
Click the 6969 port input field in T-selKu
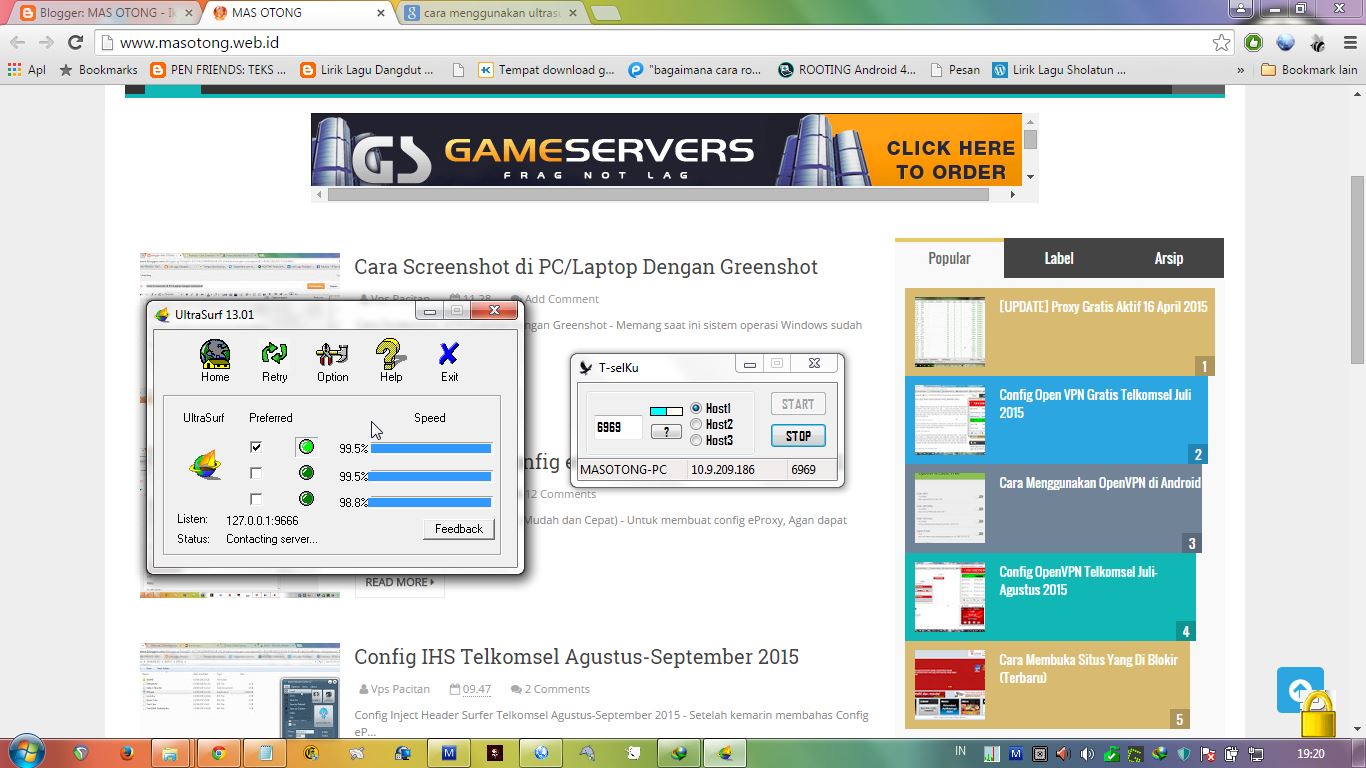coord(617,427)
